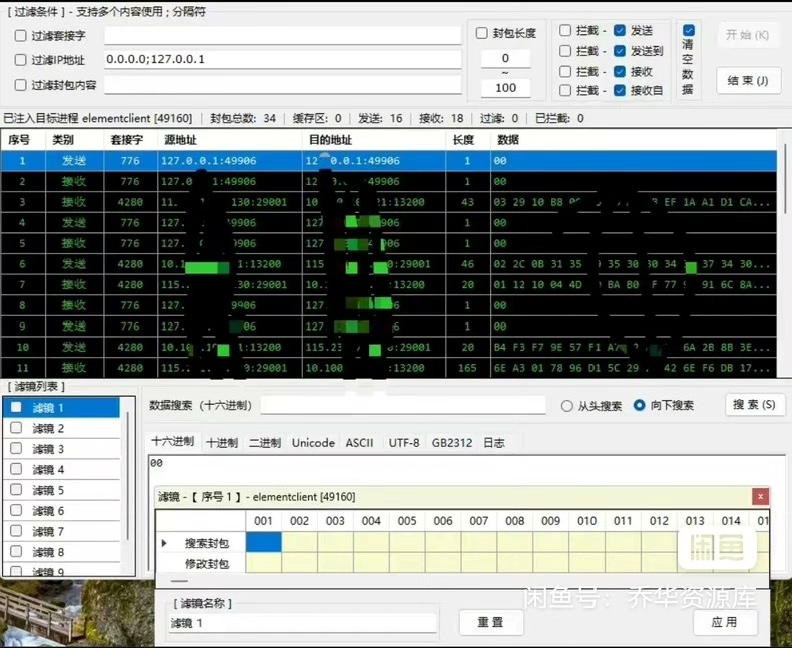Switch to the 二进制 tab
The width and height of the screenshot is (792, 648).
coord(265,443)
